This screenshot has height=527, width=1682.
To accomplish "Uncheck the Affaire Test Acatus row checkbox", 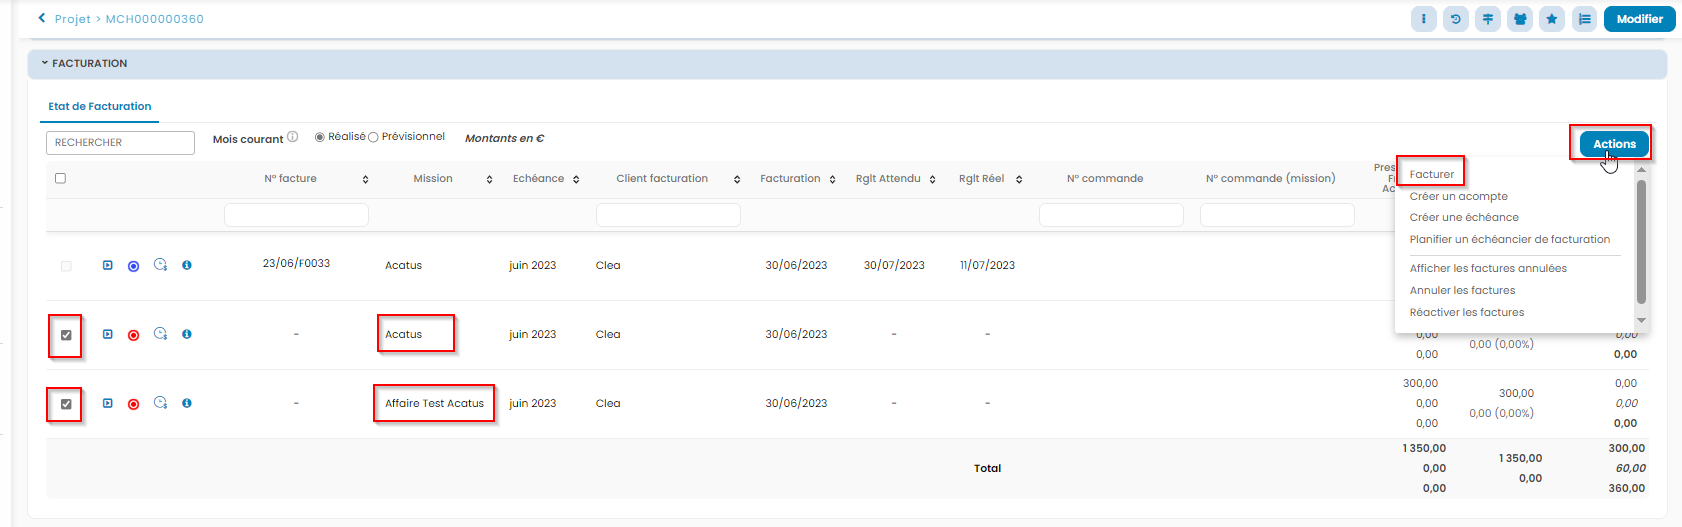I will (66, 404).
